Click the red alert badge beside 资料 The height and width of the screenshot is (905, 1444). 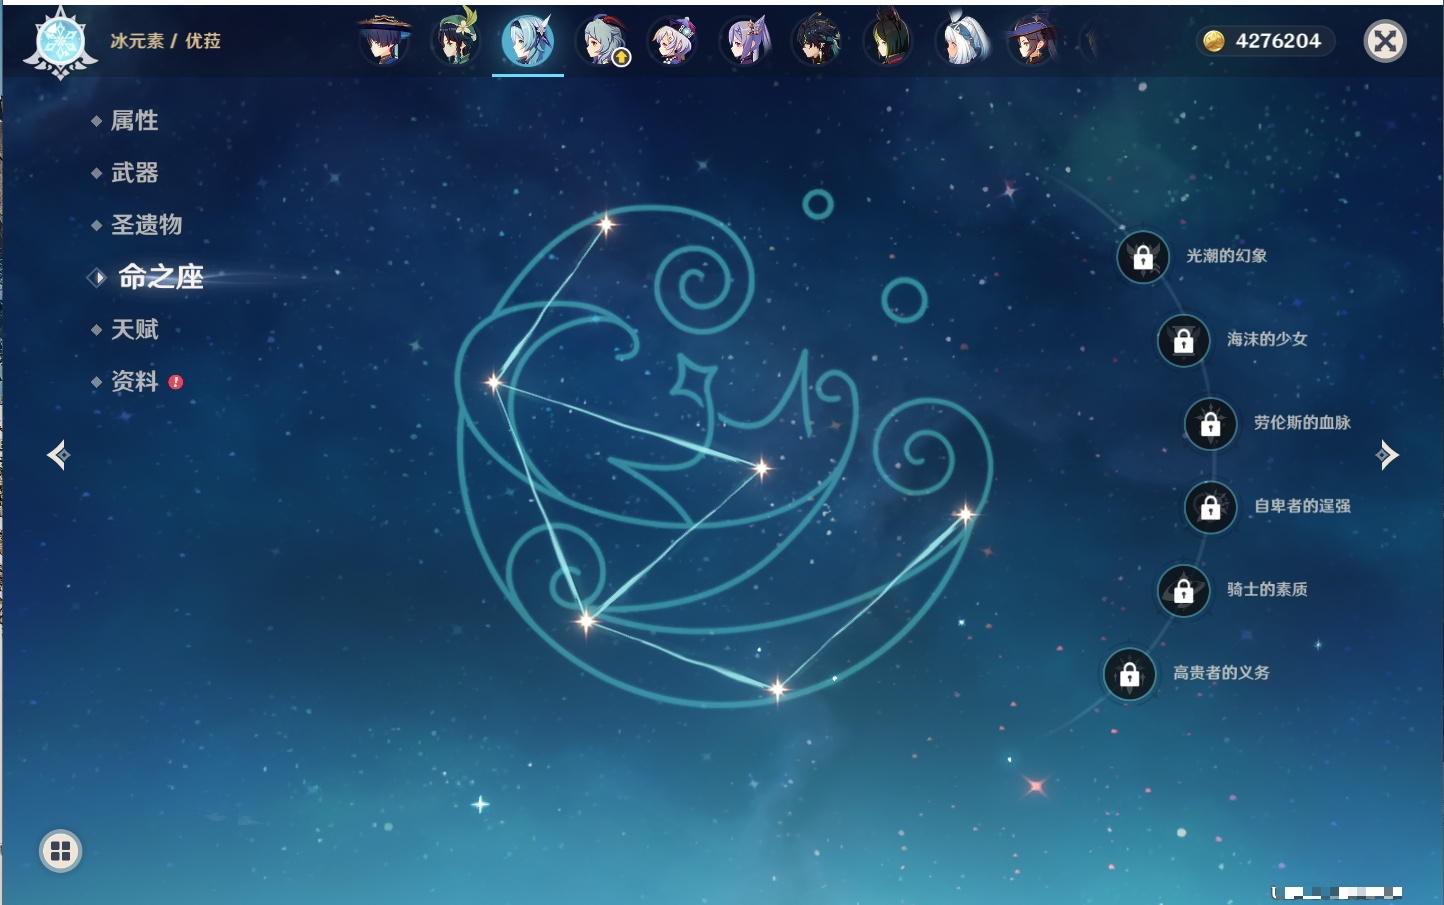(x=176, y=382)
